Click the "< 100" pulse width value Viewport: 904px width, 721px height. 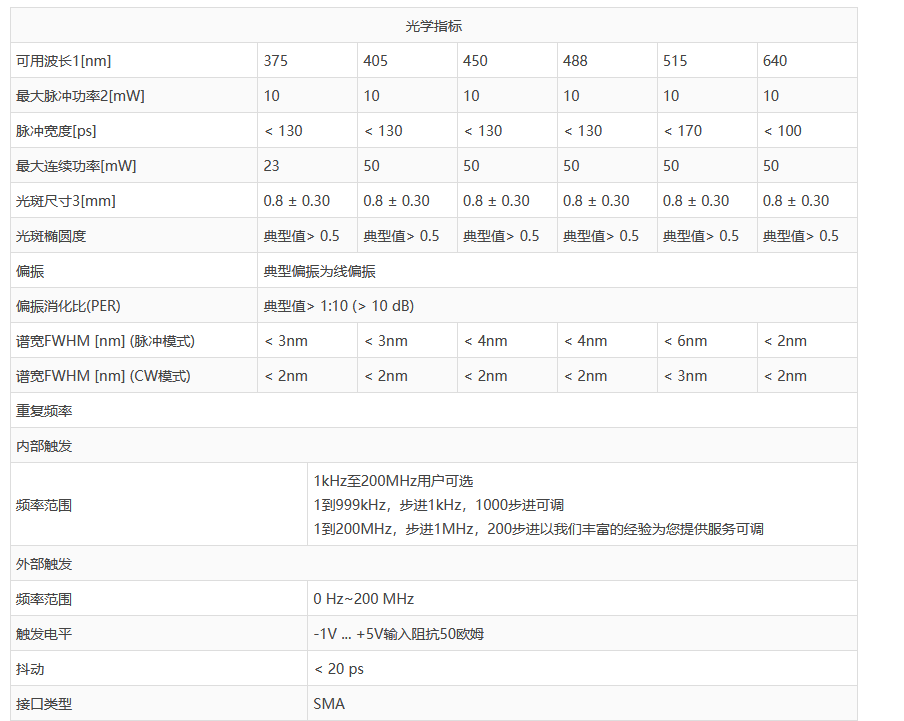click(x=783, y=131)
